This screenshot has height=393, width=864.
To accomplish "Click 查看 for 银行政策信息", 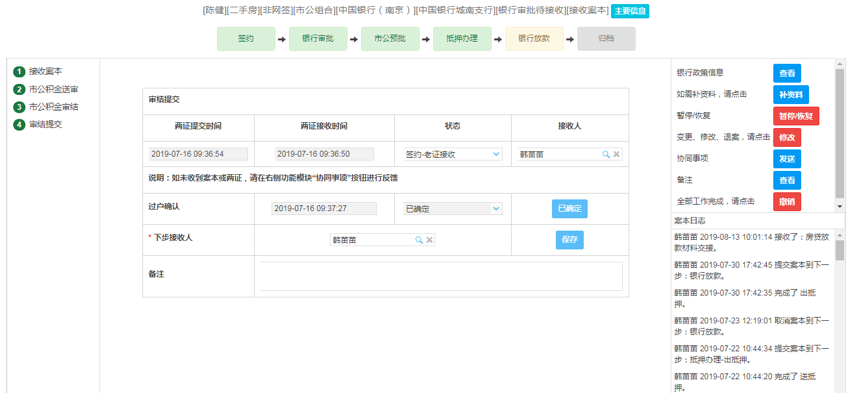I will click(787, 73).
